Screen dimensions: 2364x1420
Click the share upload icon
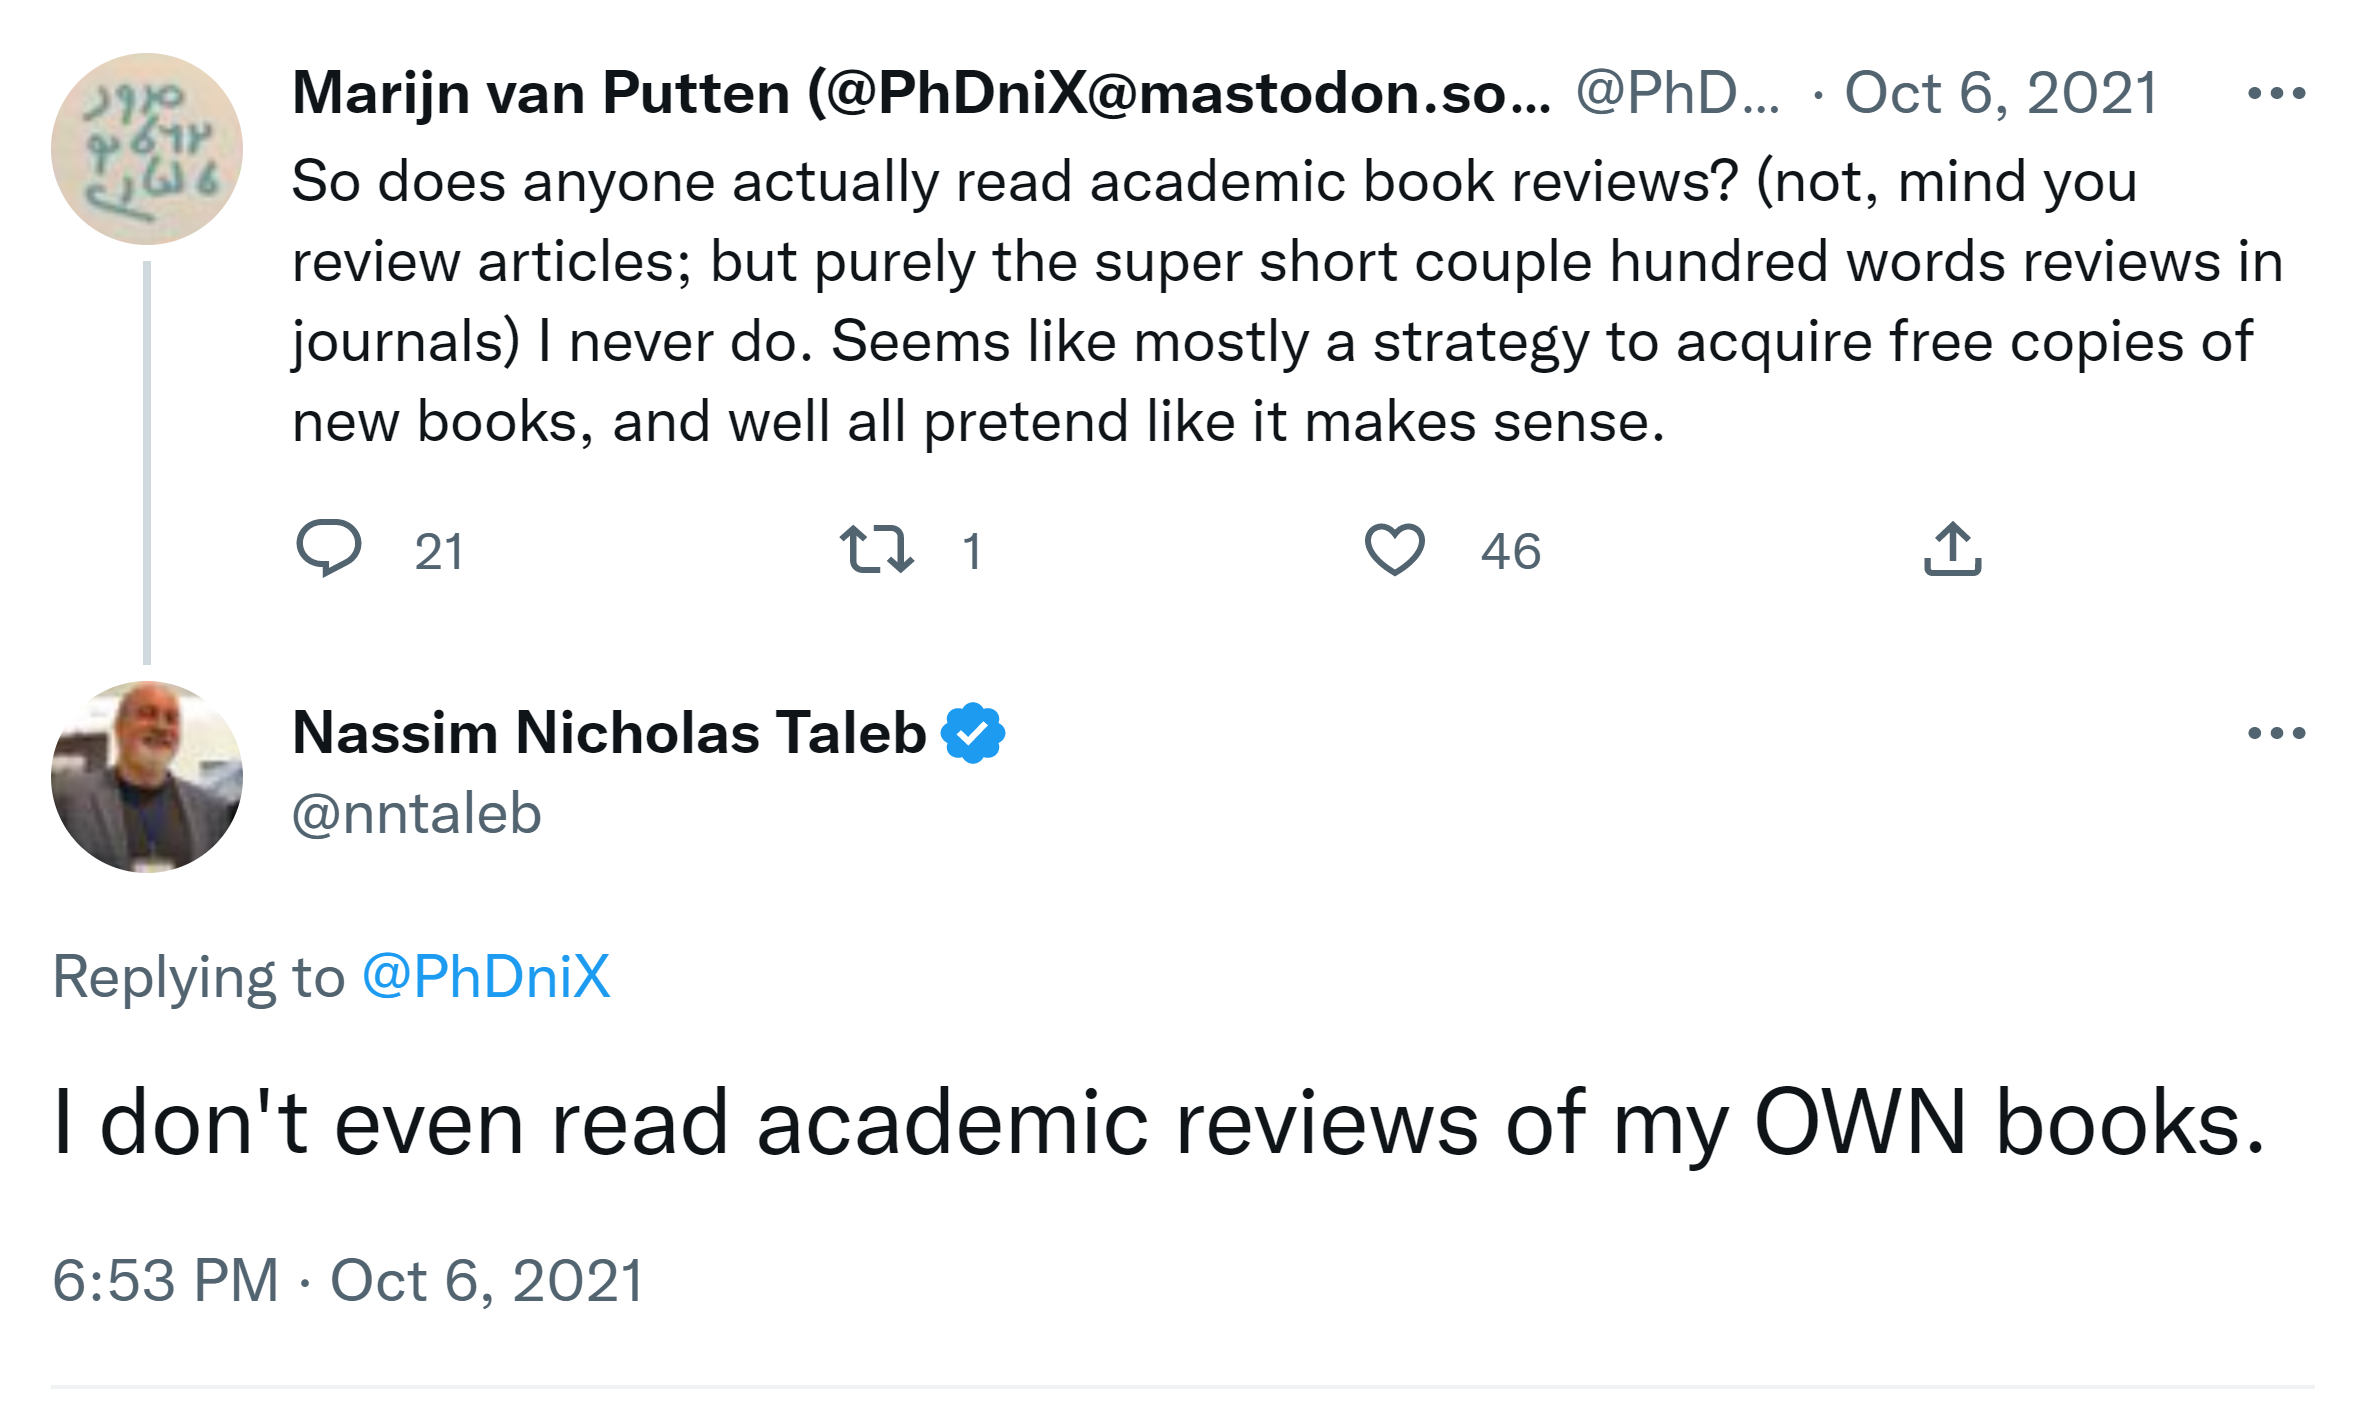tap(1952, 549)
